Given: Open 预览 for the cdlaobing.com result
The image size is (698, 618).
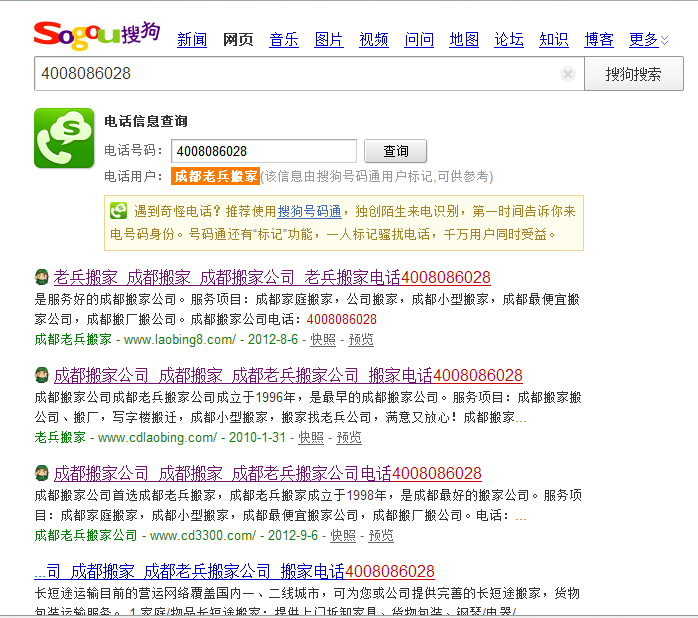Looking at the screenshot, I should click(349, 438).
